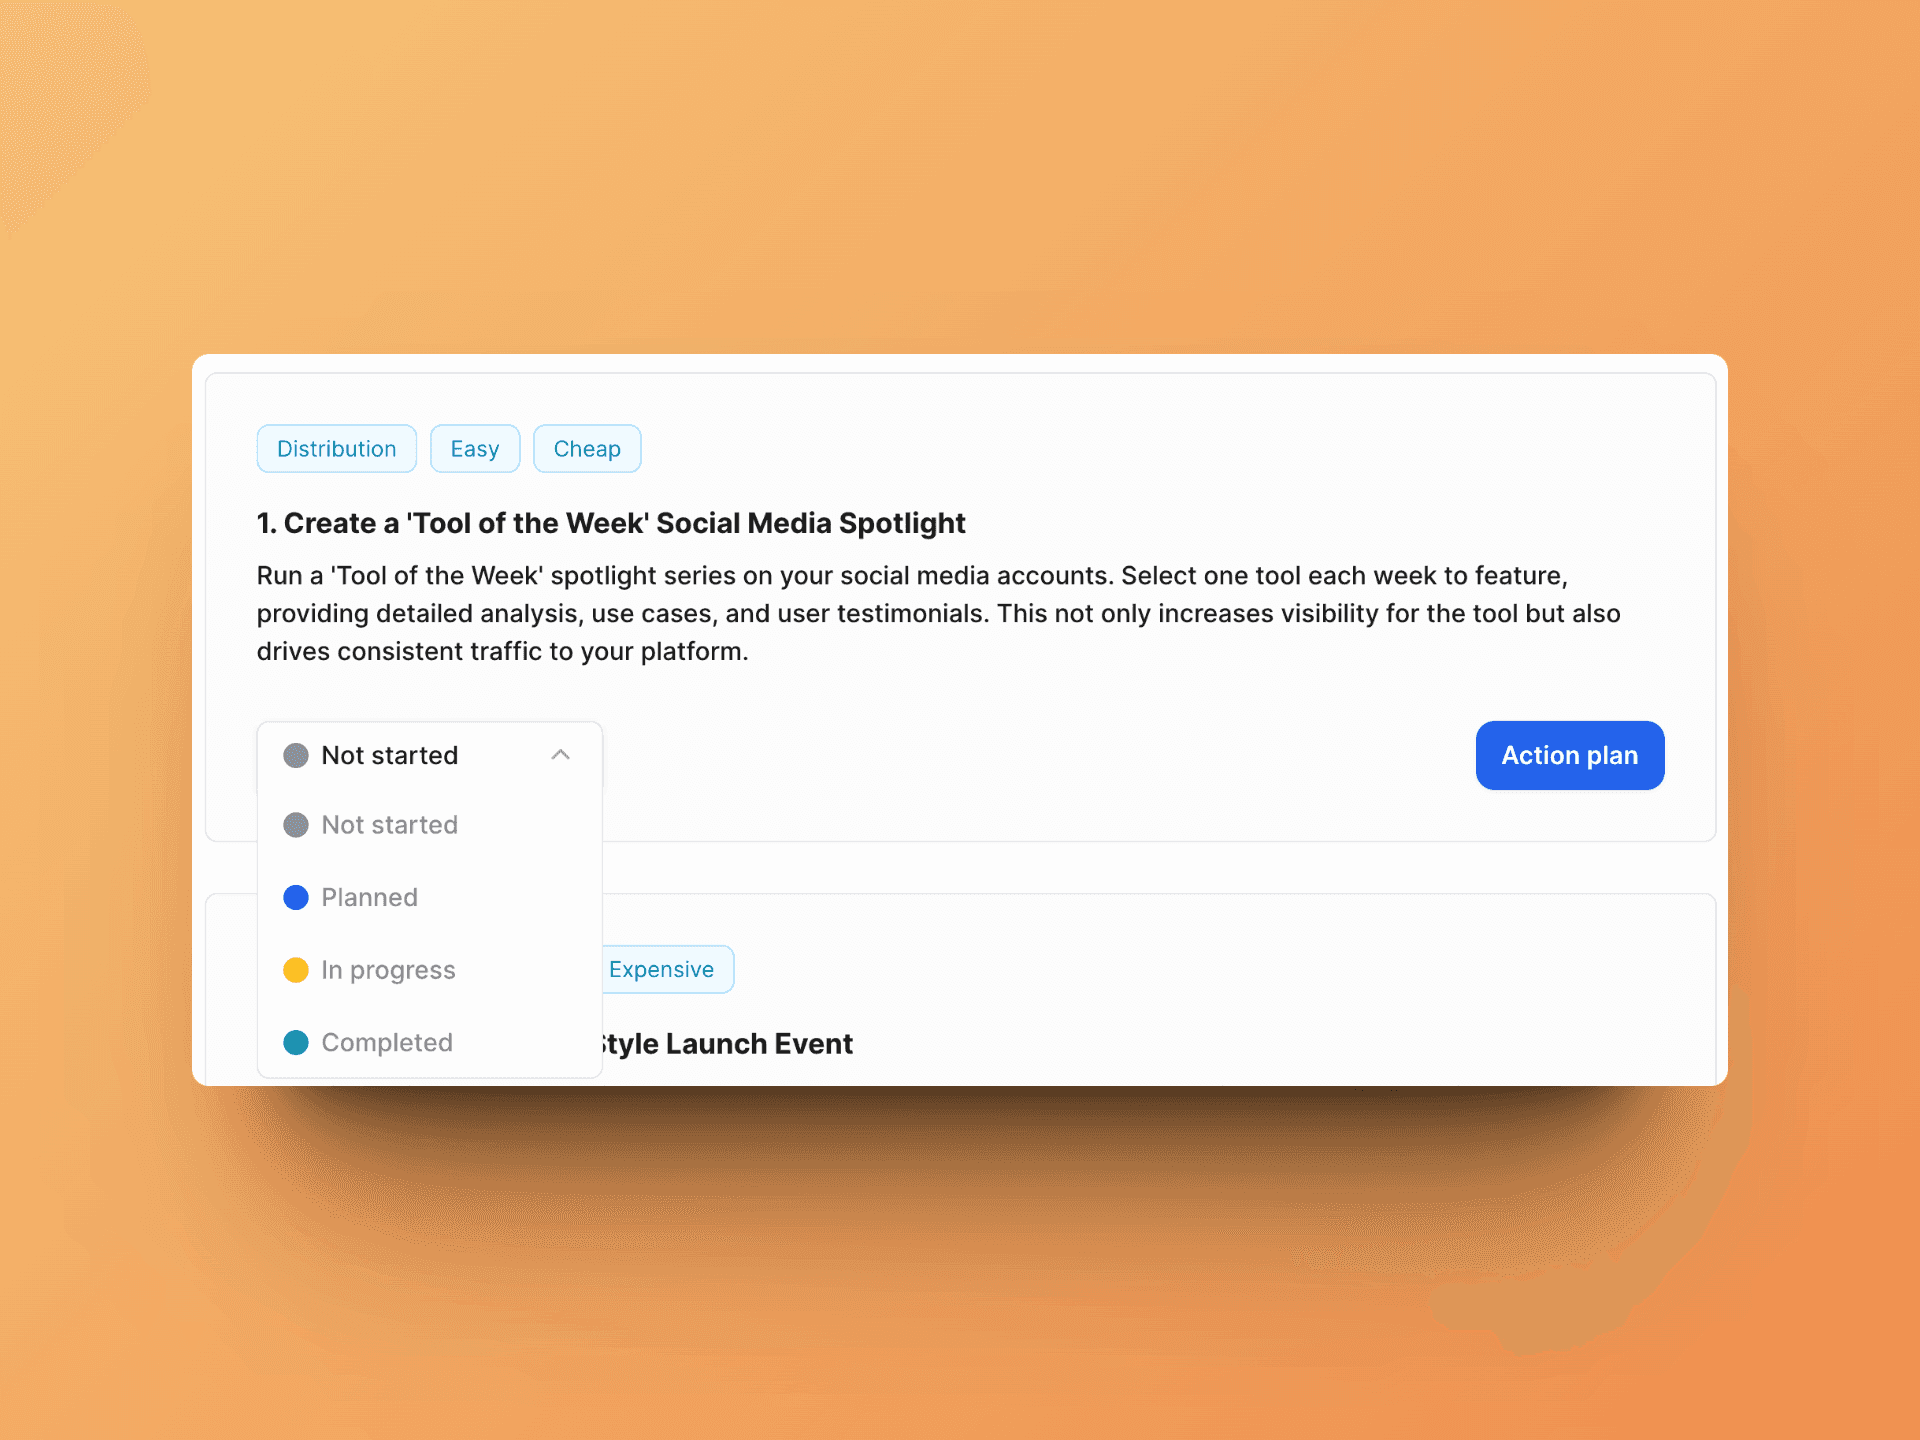Click the Easy difficulty tag
Screen dimensions: 1920x1440
(475, 449)
